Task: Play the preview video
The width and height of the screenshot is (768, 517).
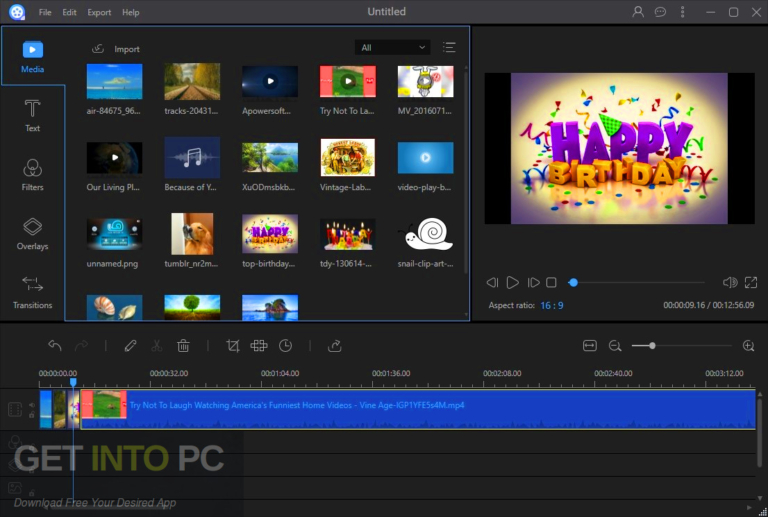Action: tap(512, 282)
